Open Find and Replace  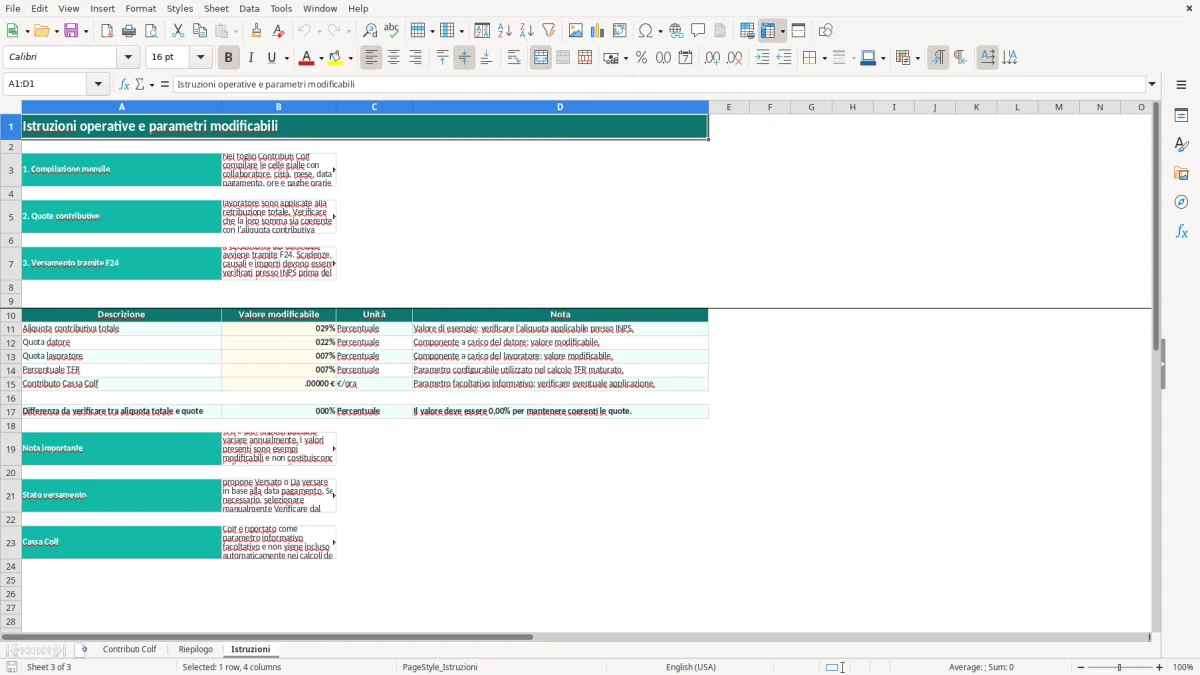pyautogui.click(x=370, y=31)
